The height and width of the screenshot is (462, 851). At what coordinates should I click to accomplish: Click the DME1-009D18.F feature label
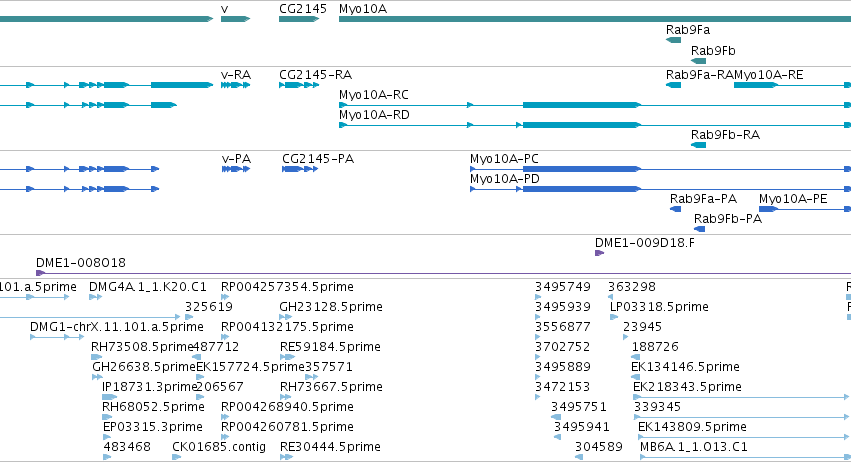[x=645, y=243]
